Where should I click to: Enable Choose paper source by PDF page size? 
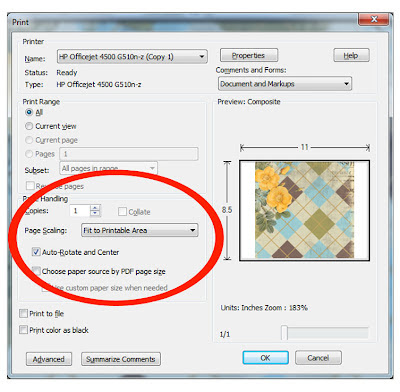(x=36, y=271)
